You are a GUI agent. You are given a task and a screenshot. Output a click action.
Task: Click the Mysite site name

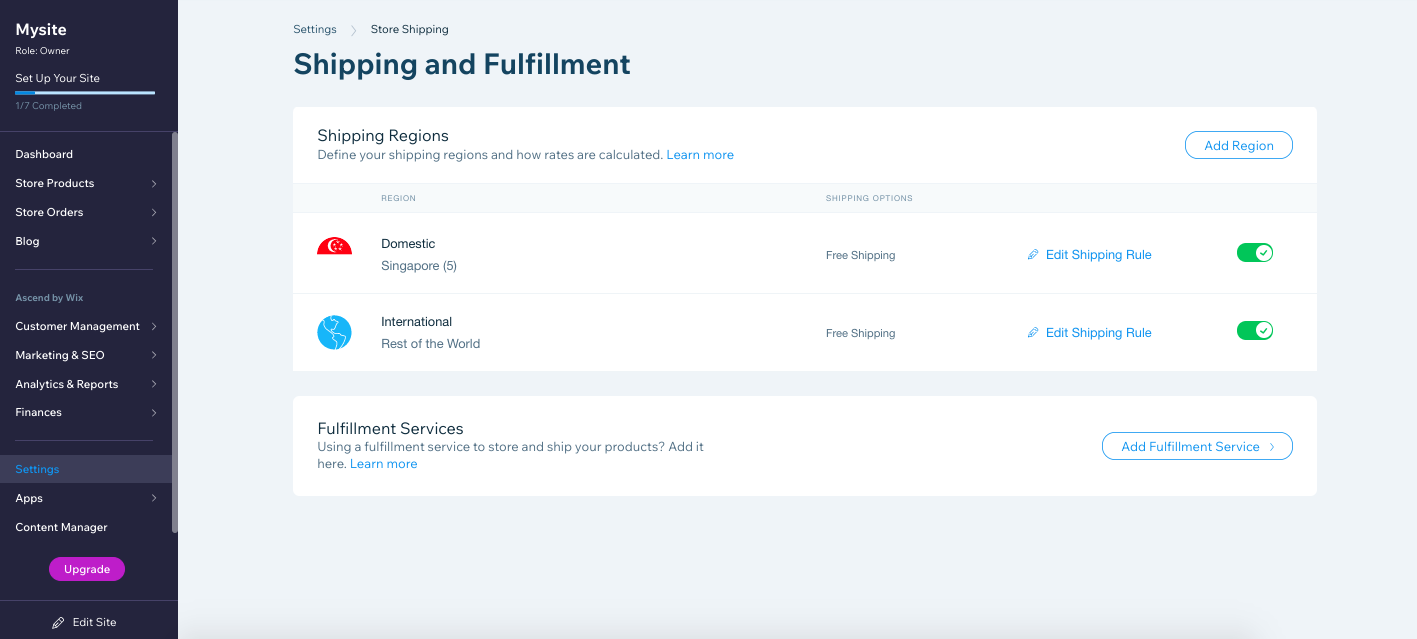point(41,30)
